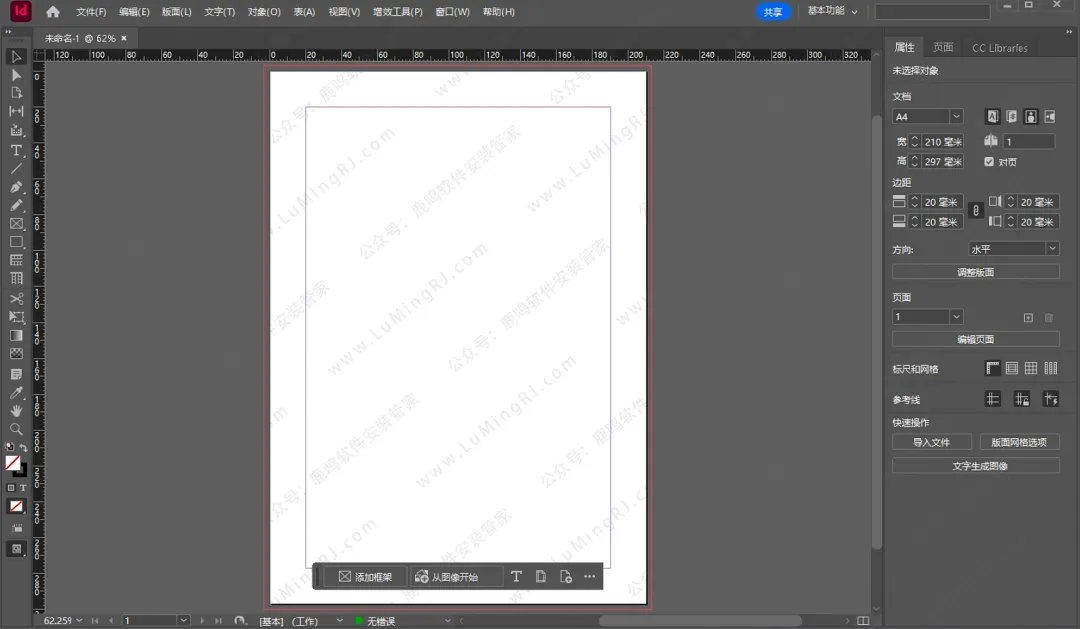Viewport: 1080px width, 629px height.
Task: Switch to the 页面 panel tab
Action: pyautogui.click(x=943, y=47)
